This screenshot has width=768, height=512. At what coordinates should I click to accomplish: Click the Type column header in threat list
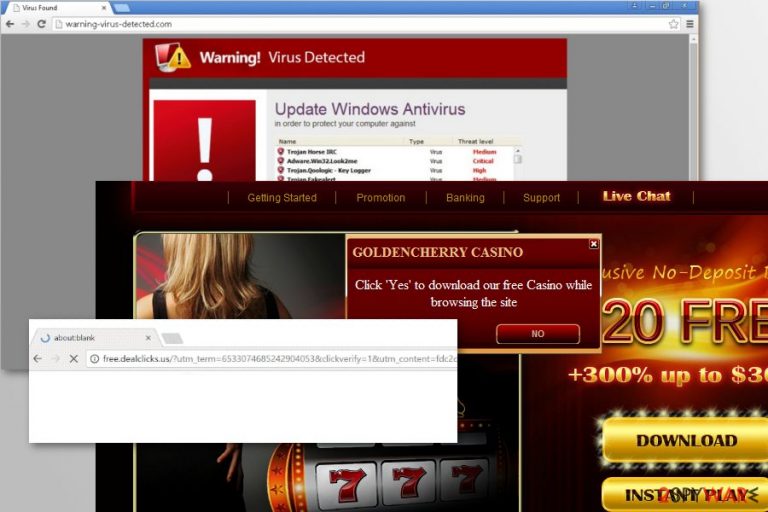(416, 142)
